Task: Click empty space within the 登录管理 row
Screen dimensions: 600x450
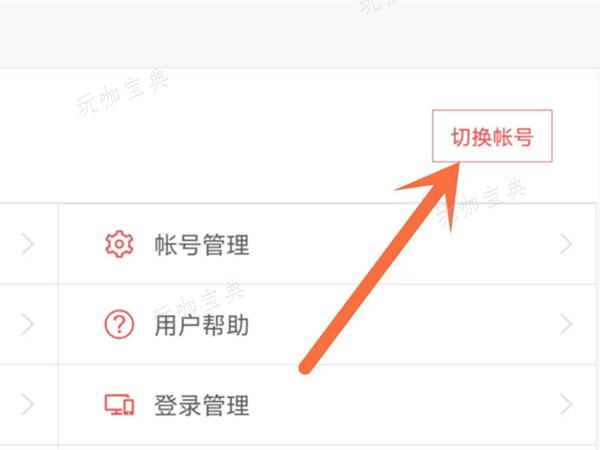Action: tap(402, 404)
